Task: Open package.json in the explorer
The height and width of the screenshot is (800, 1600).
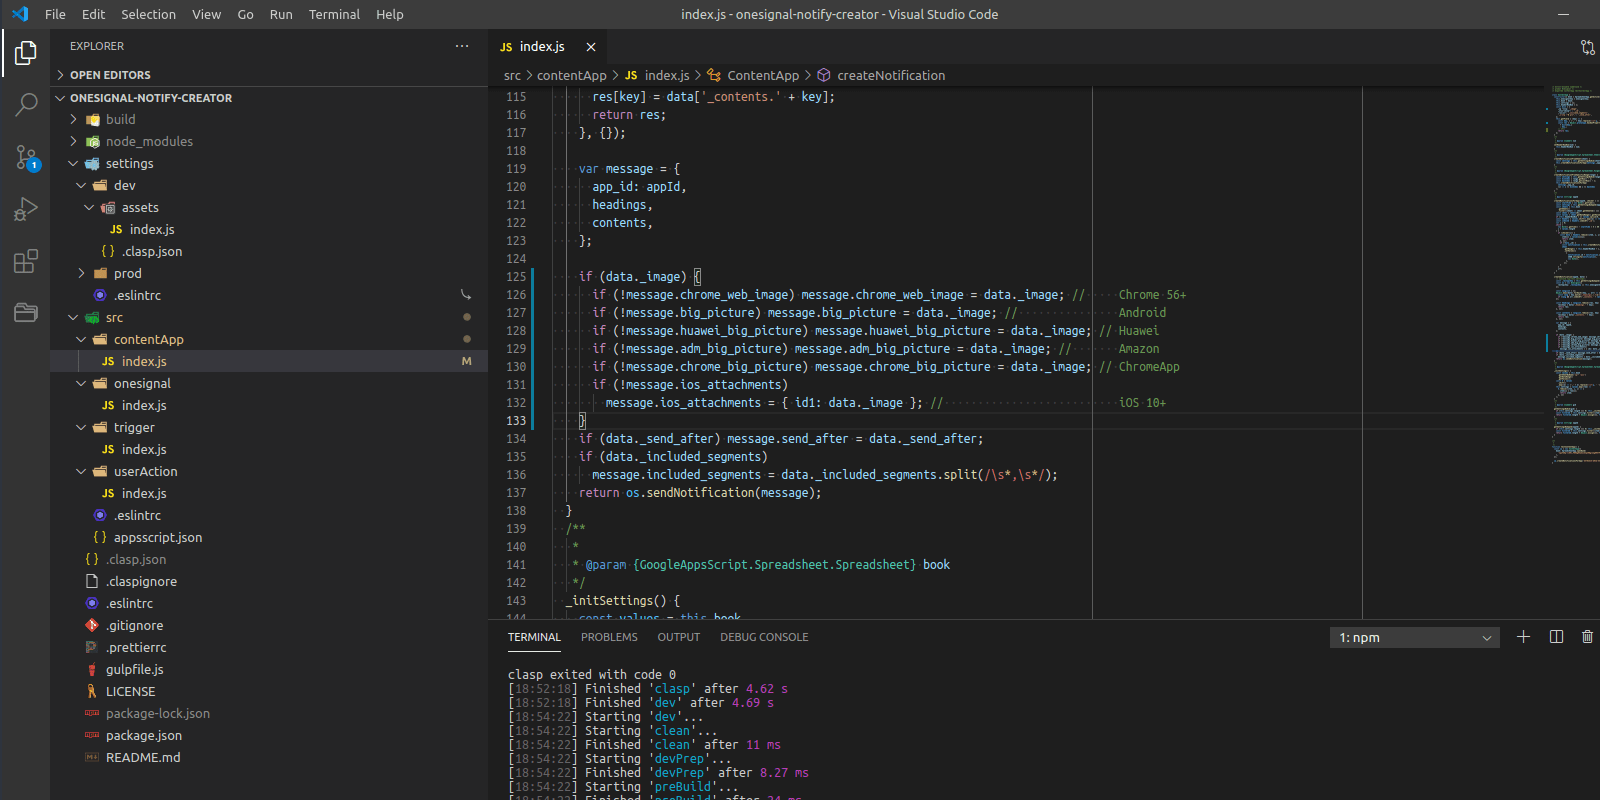Action: (144, 735)
